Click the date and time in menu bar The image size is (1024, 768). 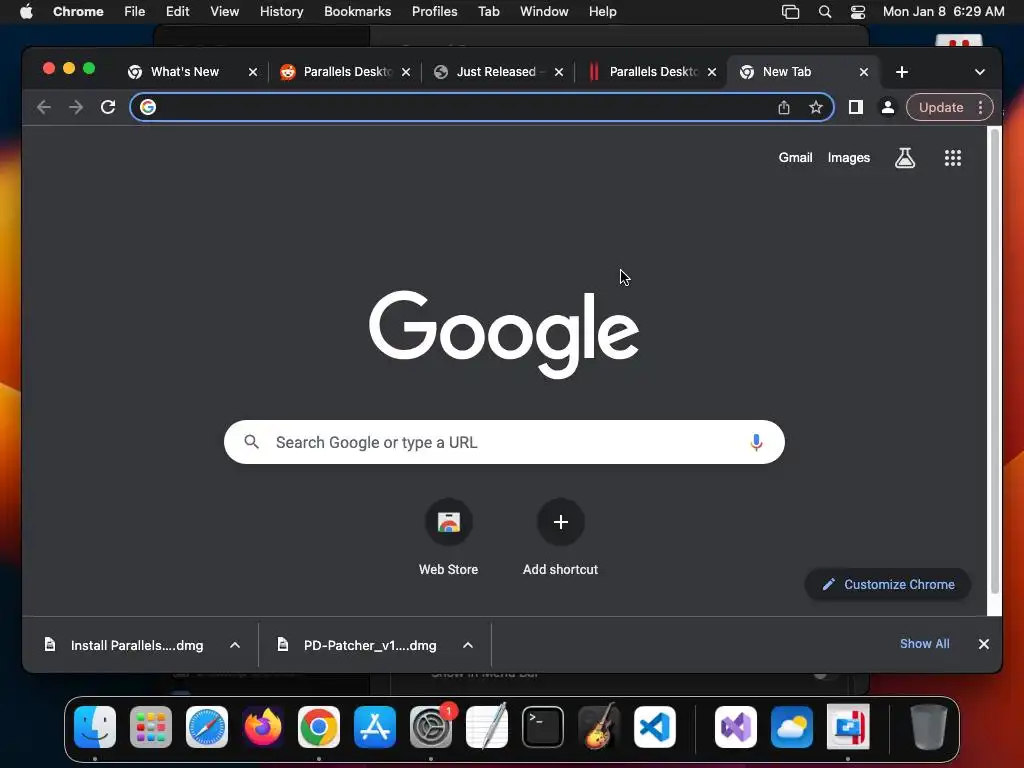943,12
